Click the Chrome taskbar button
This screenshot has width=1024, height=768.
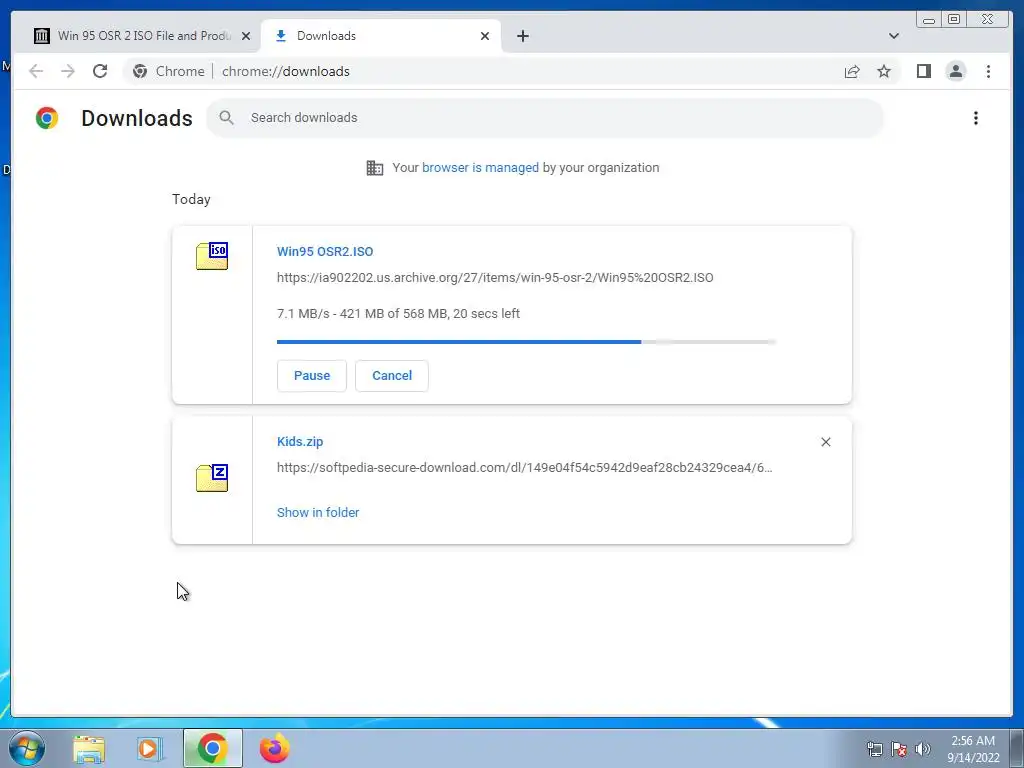(x=212, y=748)
